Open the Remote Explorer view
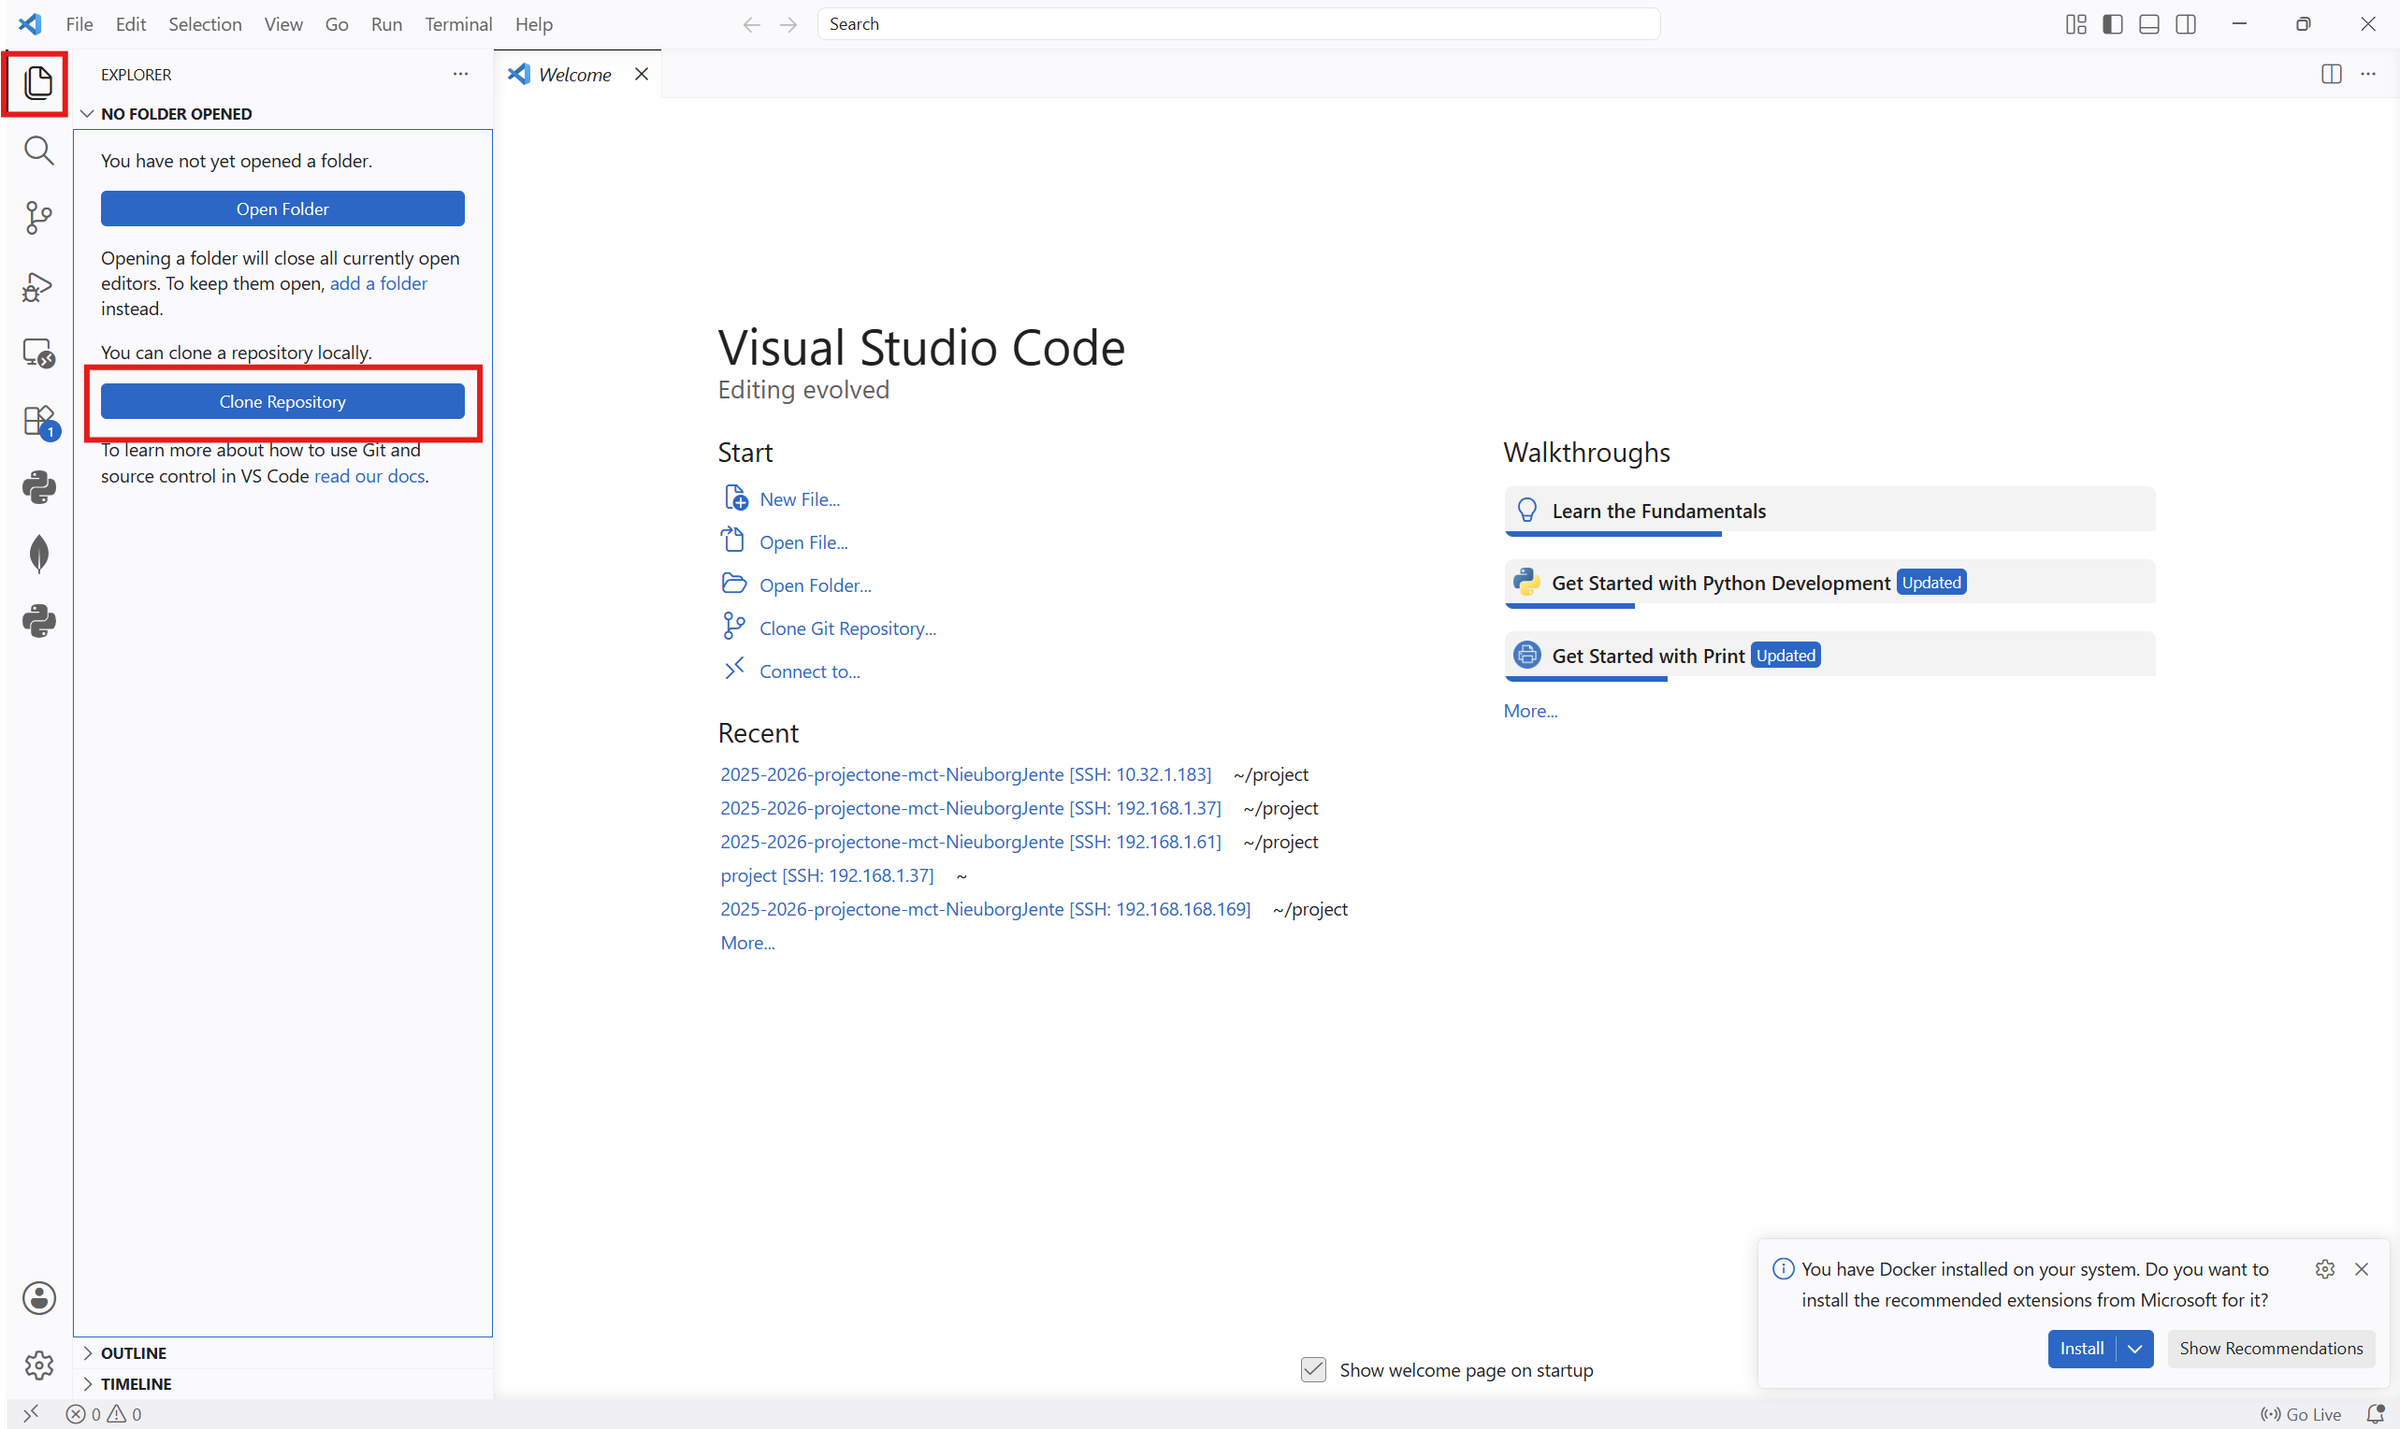This screenshot has width=2400, height=1429. click(x=39, y=353)
